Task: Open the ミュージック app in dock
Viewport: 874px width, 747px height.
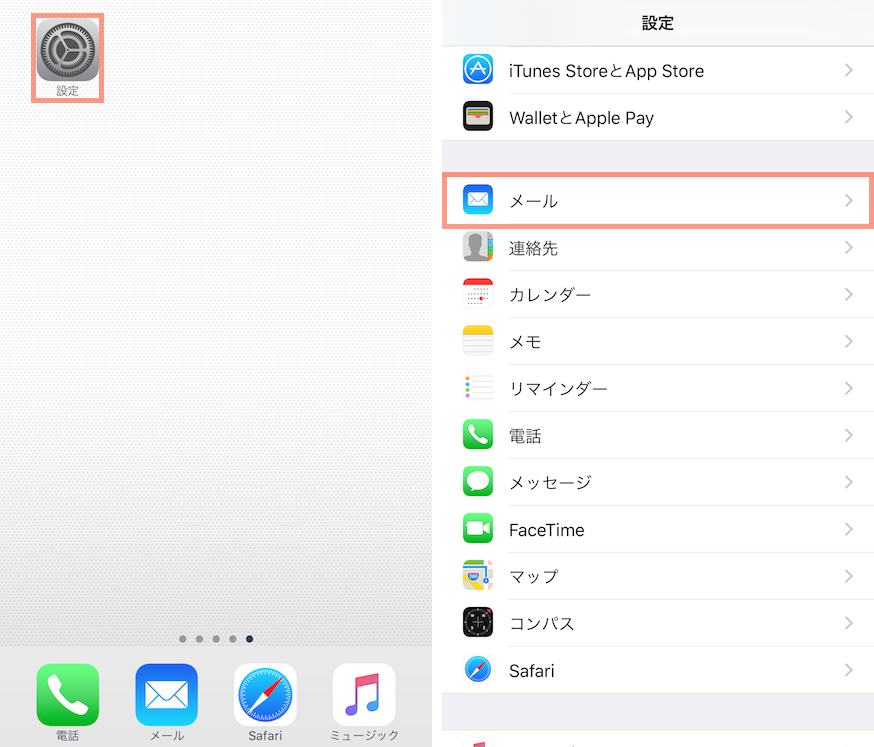Action: click(x=364, y=695)
